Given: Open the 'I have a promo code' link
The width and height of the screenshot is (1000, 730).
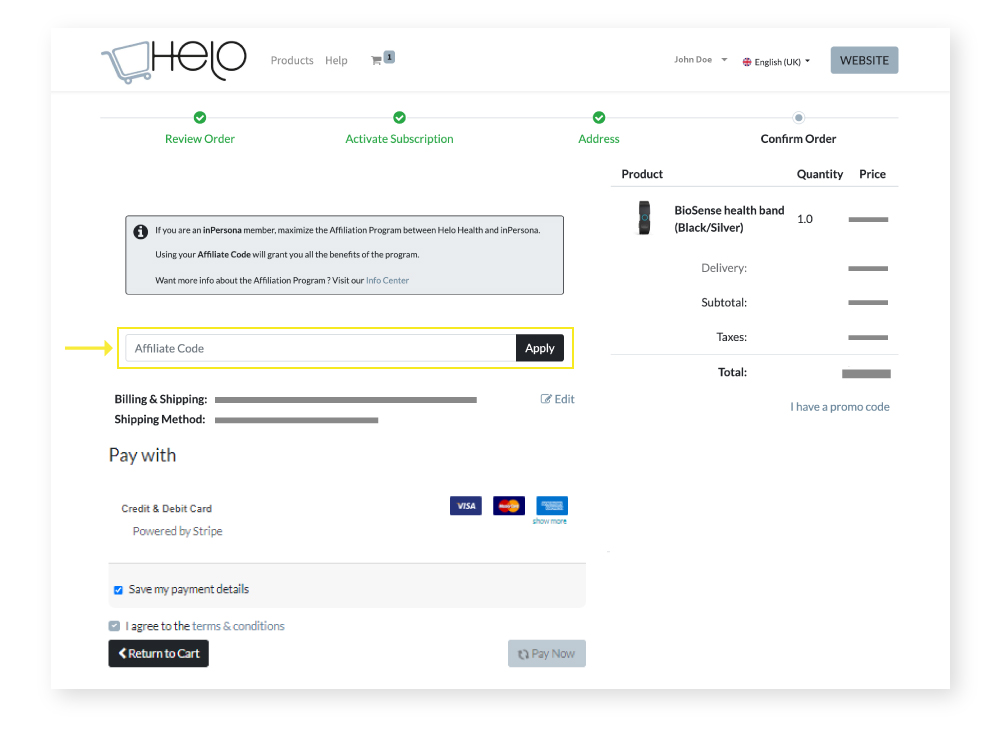Looking at the screenshot, I should tap(839, 407).
